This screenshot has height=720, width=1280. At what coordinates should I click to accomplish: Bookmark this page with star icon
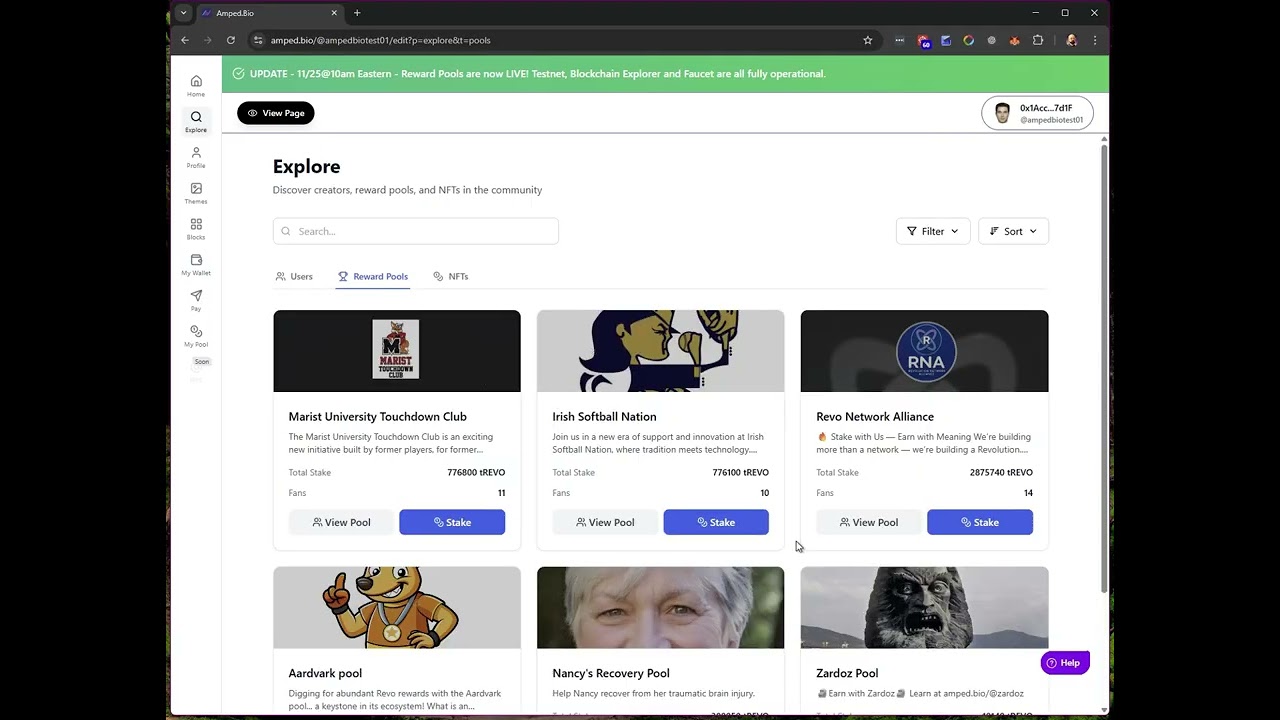pyautogui.click(x=868, y=40)
